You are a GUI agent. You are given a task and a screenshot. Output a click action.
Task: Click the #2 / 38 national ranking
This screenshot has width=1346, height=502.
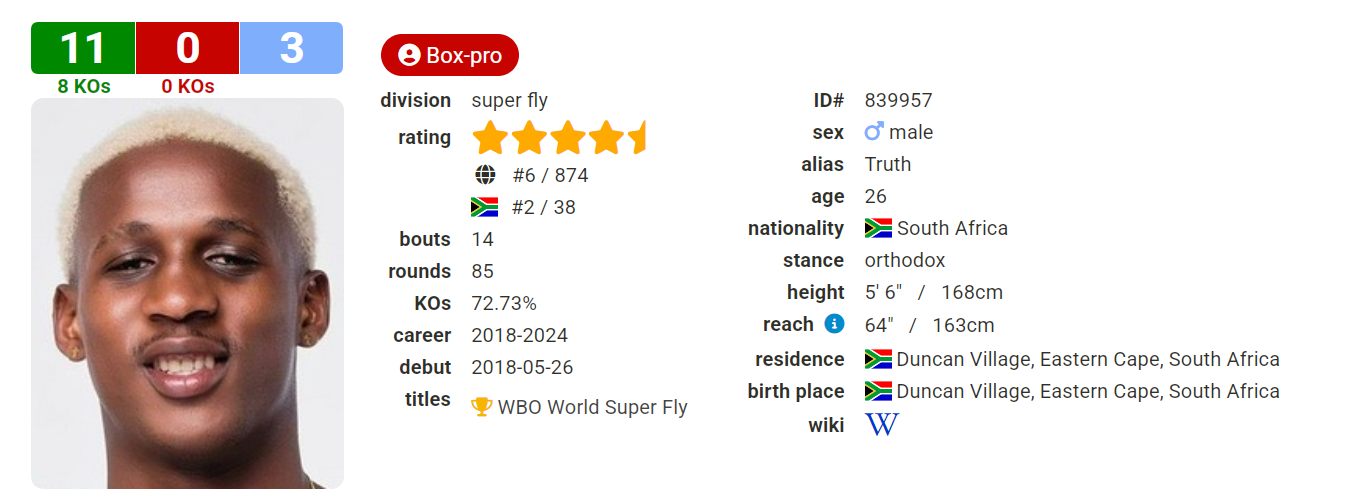coord(544,207)
